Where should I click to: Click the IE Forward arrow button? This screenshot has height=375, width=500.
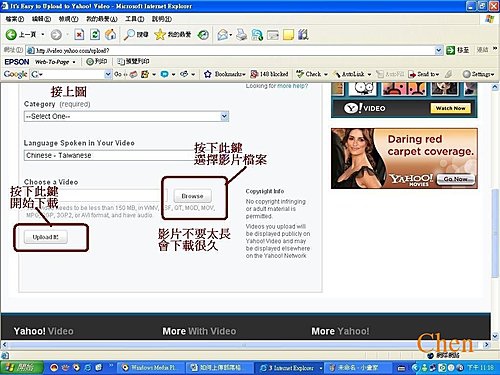56,34
